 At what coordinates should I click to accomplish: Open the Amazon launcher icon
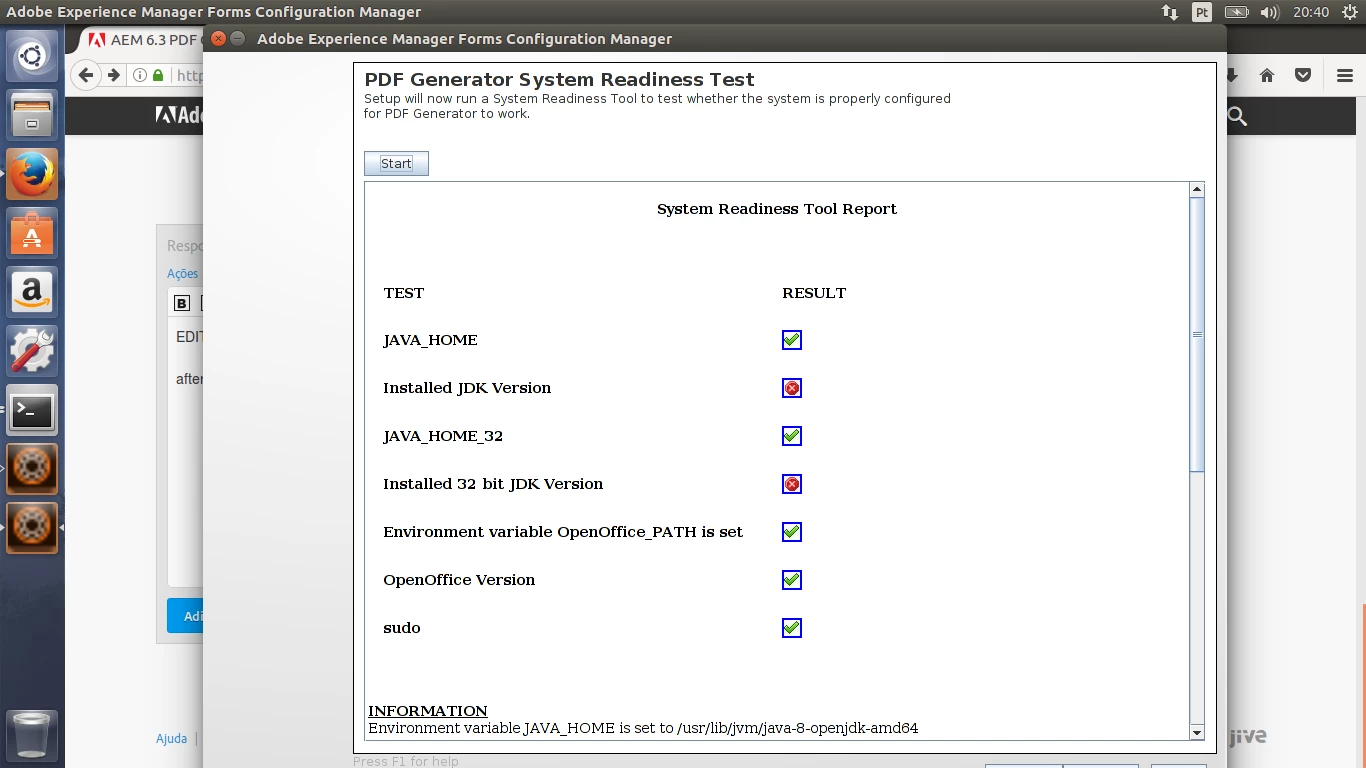[x=32, y=292]
